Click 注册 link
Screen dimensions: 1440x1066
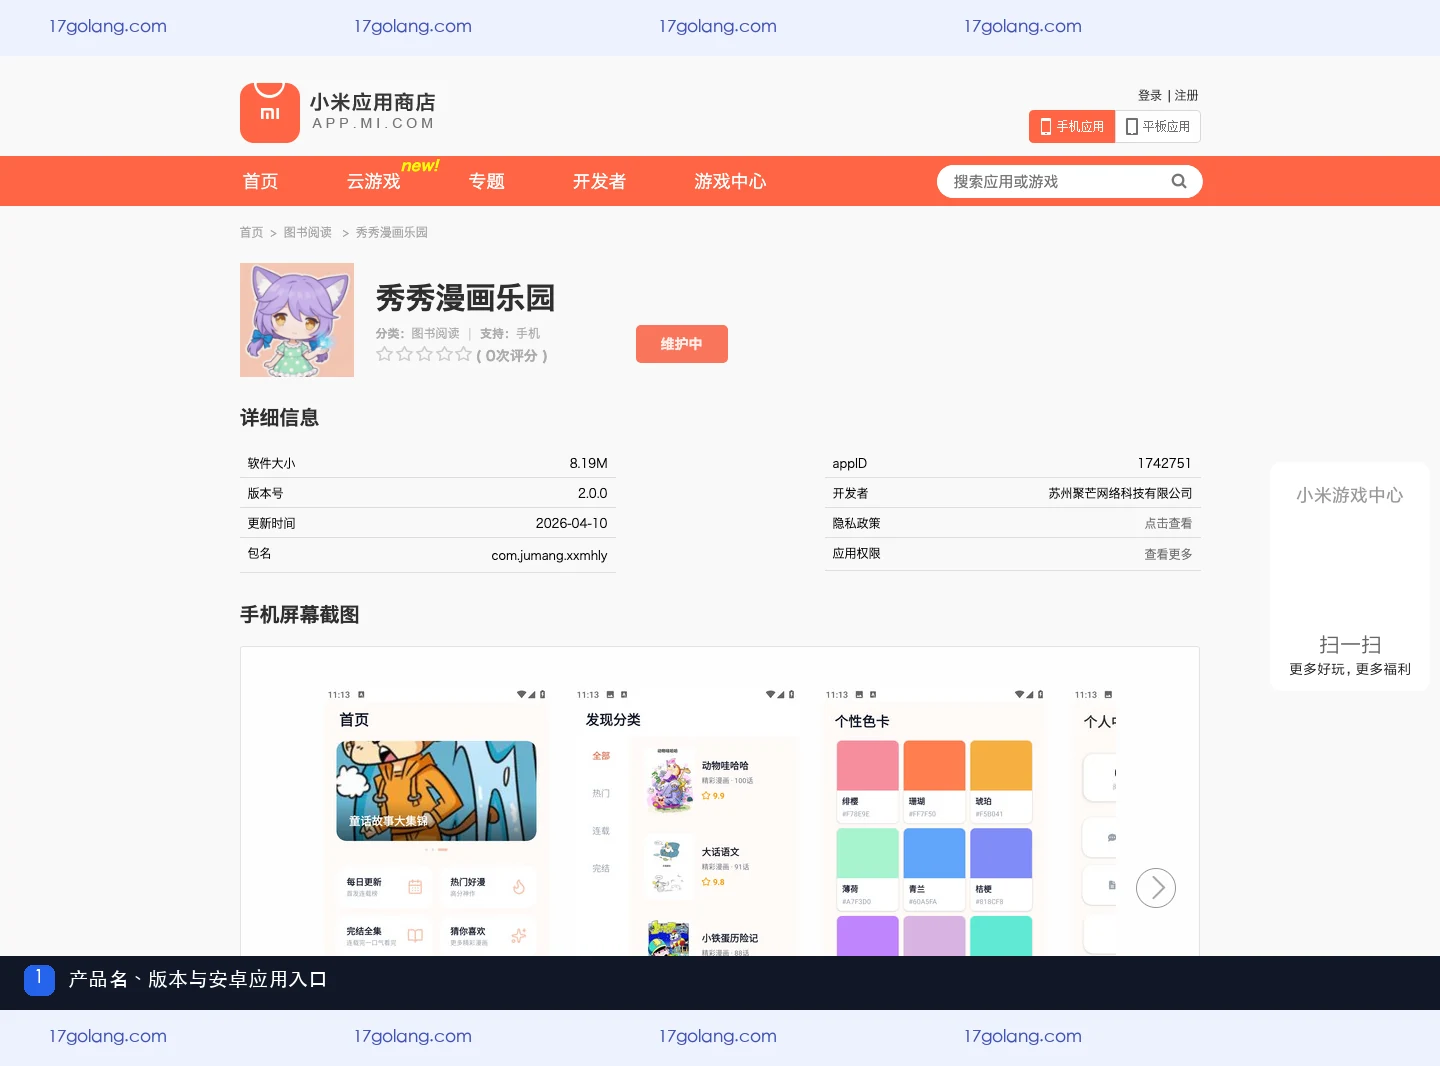click(1187, 96)
